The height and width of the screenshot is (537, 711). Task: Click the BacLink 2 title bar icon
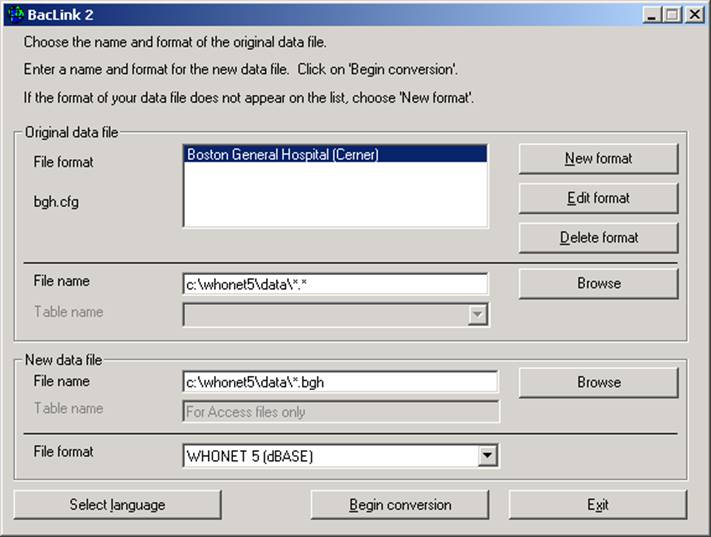point(16,15)
